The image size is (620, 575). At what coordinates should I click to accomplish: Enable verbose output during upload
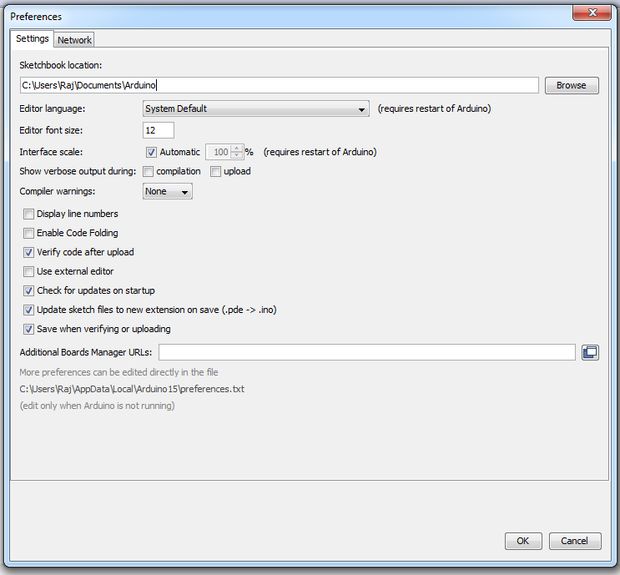tap(215, 172)
